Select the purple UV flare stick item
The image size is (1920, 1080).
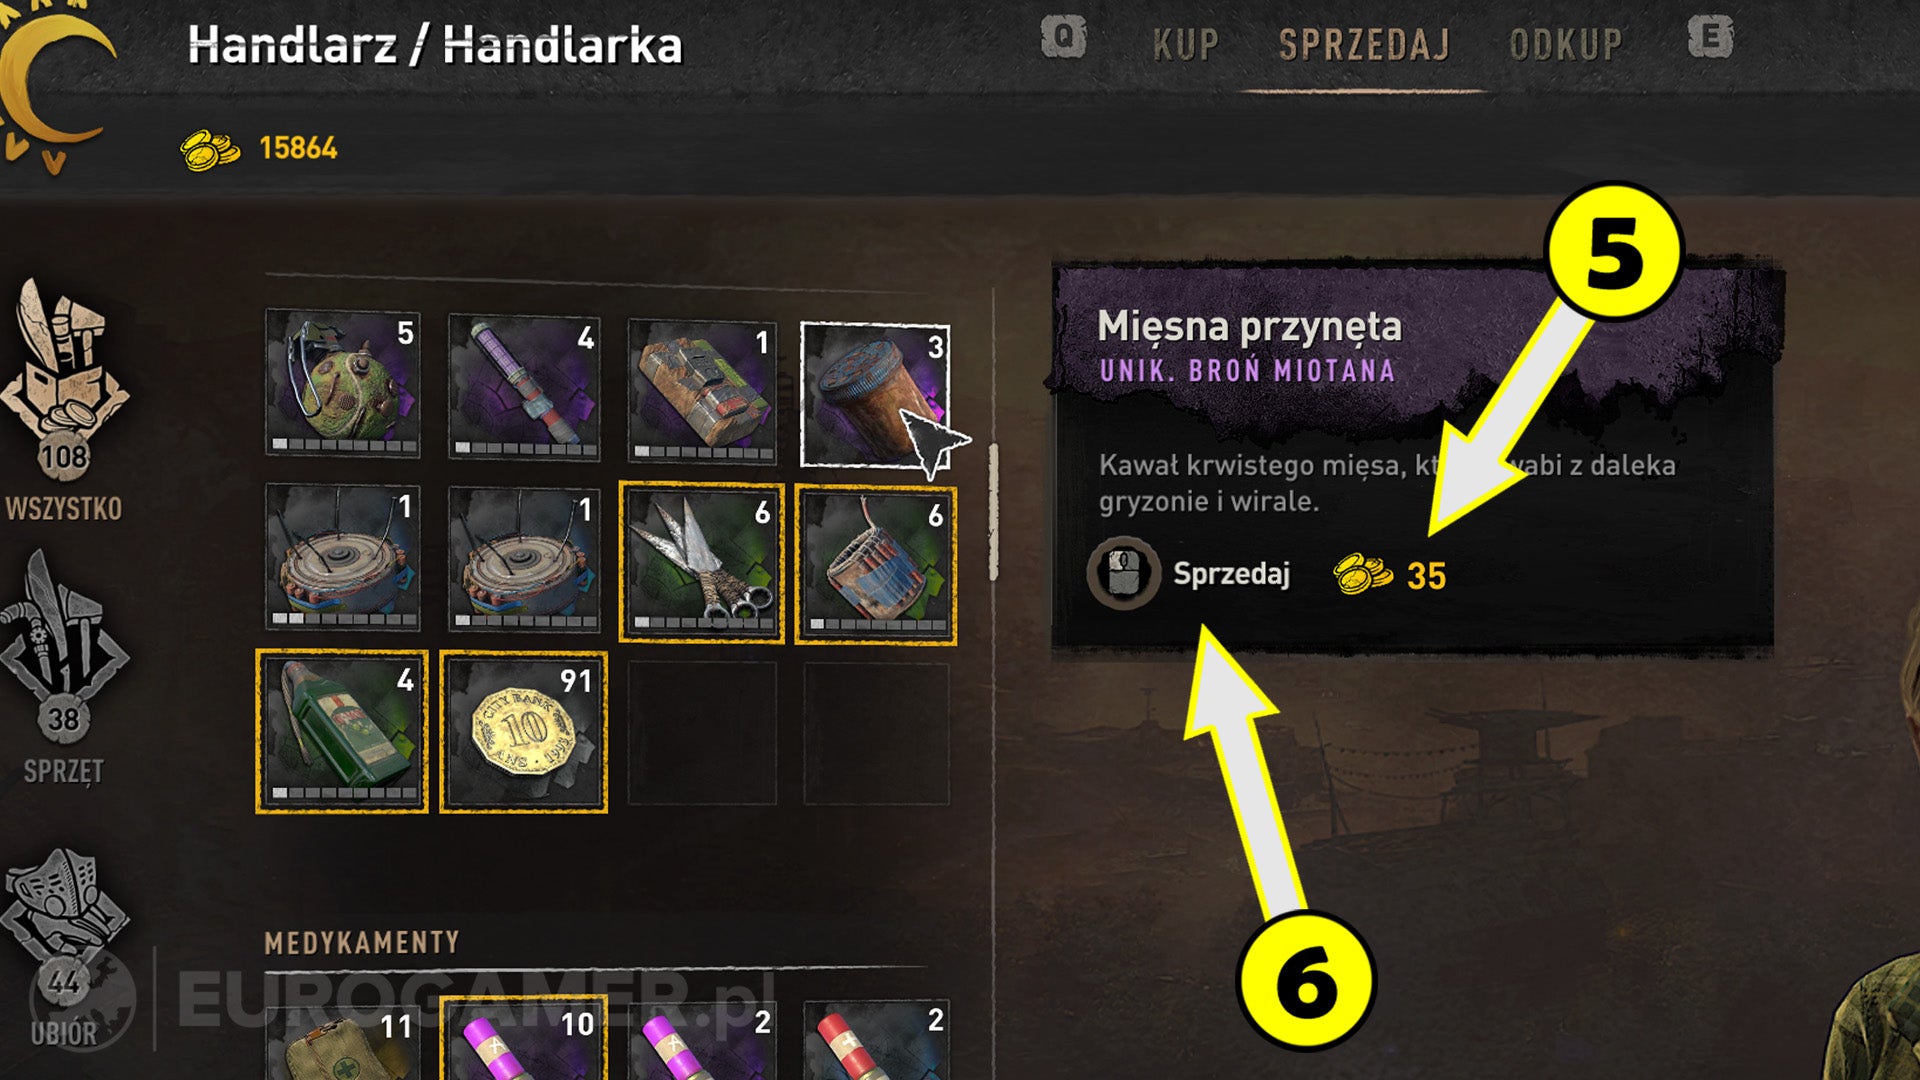point(524,387)
